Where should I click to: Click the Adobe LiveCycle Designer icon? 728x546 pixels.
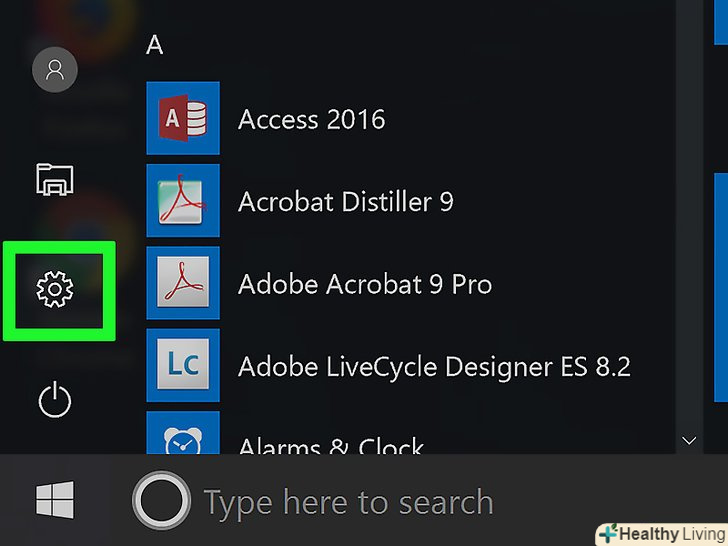point(183,366)
